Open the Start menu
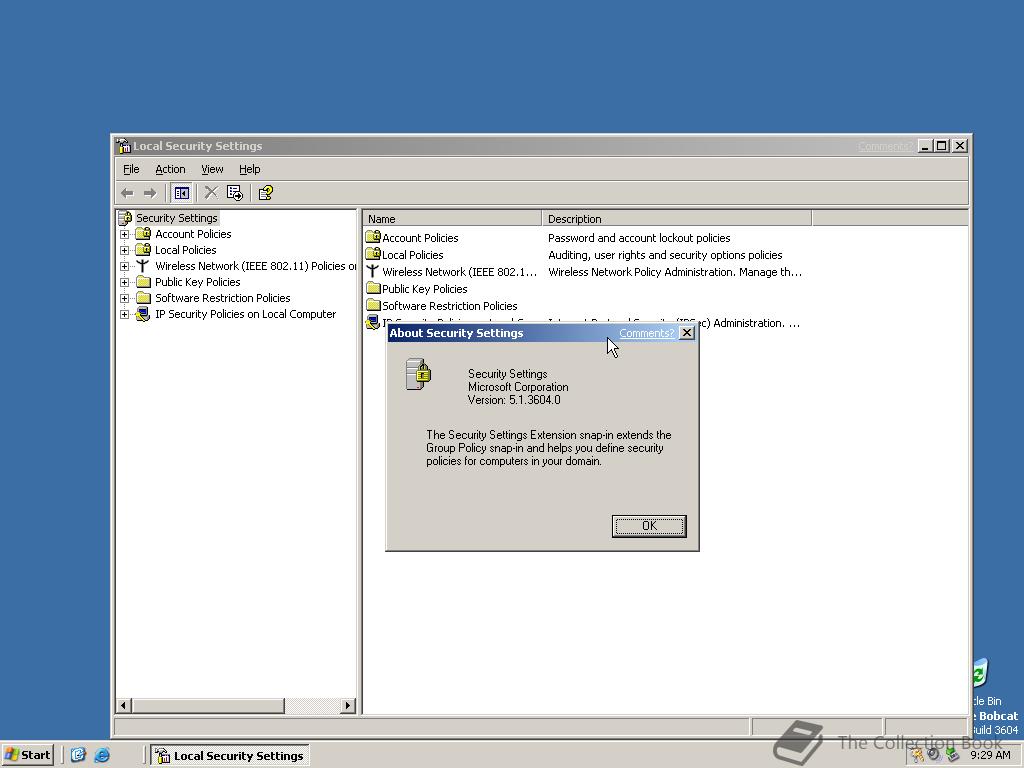1024x768 pixels. tap(27, 755)
